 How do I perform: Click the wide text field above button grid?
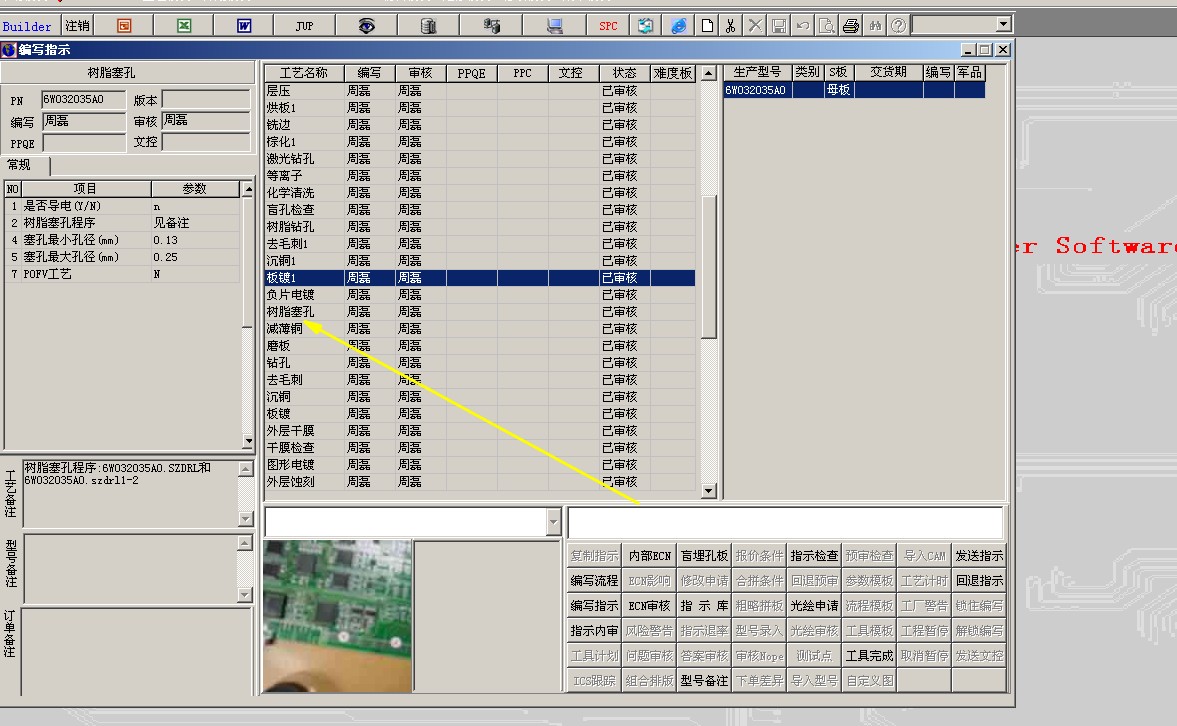(785, 522)
